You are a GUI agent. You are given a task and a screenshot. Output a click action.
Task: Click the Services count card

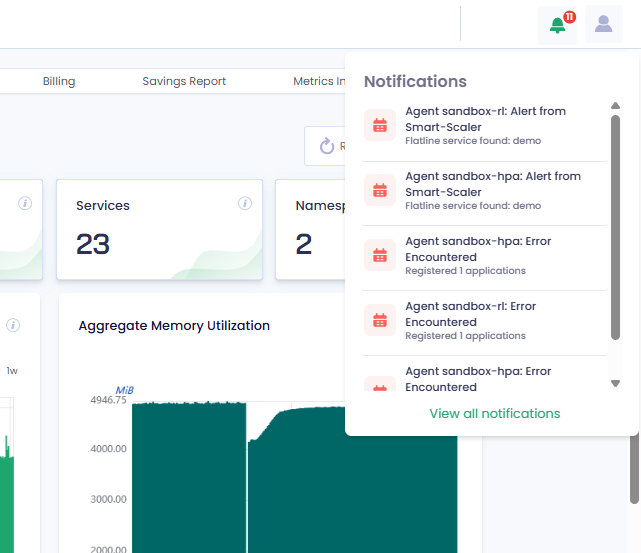[159, 230]
